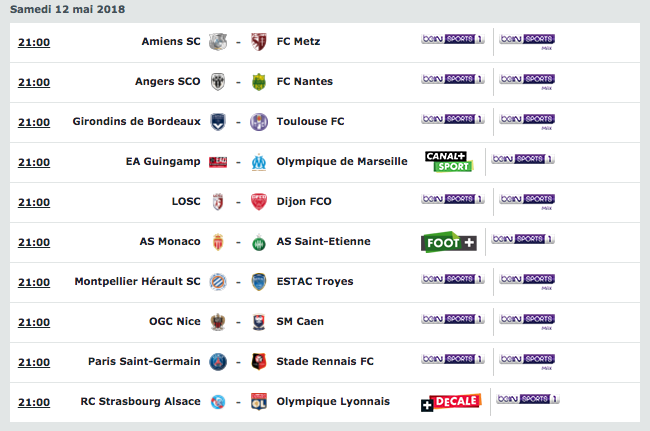Select the Toulouse FC team name
This screenshot has width=650, height=431.
(x=310, y=121)
